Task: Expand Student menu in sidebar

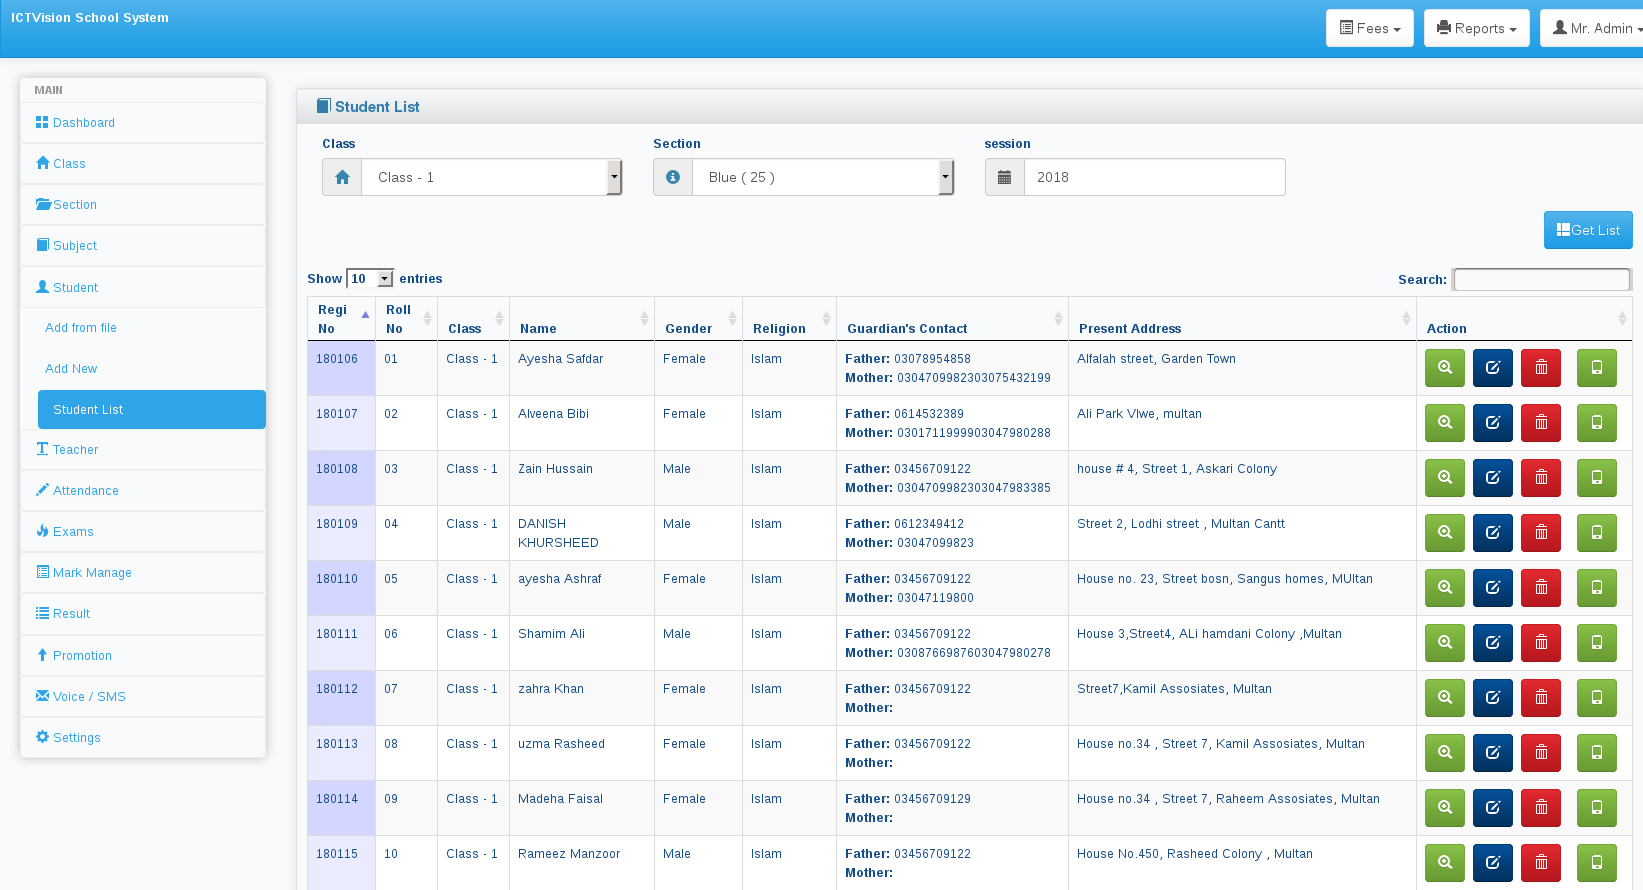Action: tap(143, 287)
